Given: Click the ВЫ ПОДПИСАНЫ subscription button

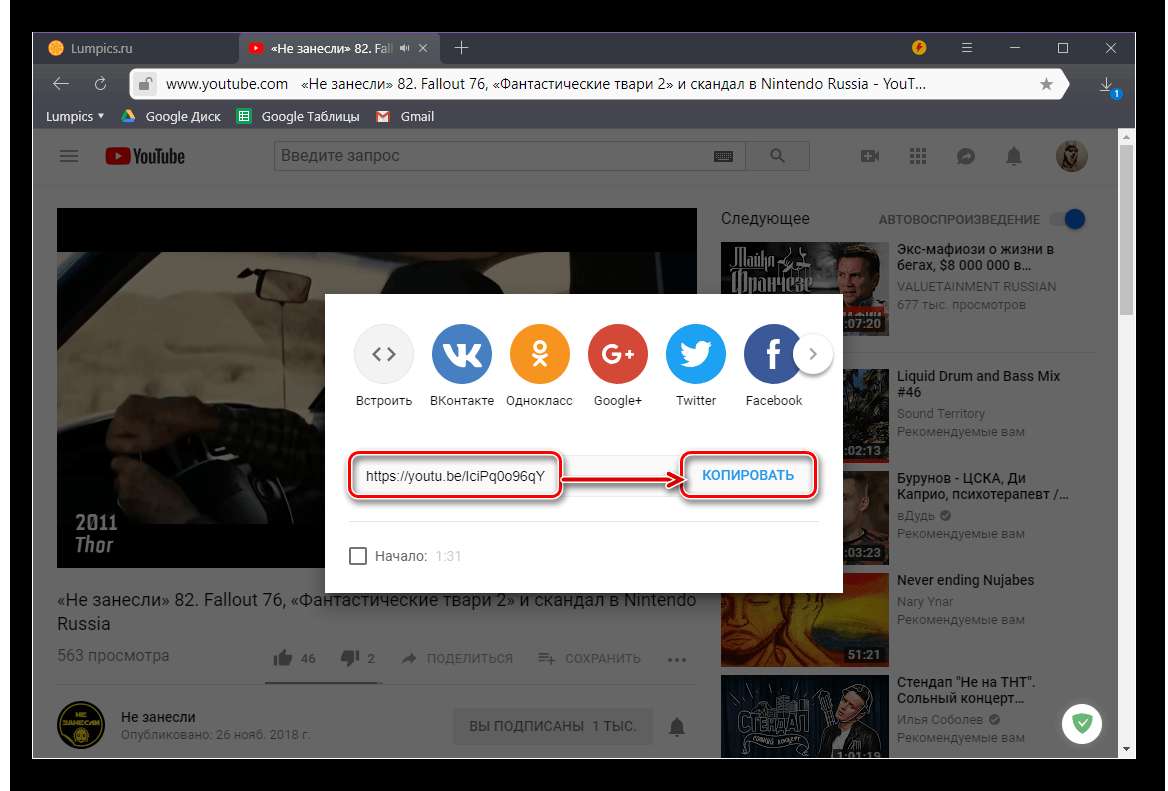Looking at the screenshot, I should (x=552, y=726).
